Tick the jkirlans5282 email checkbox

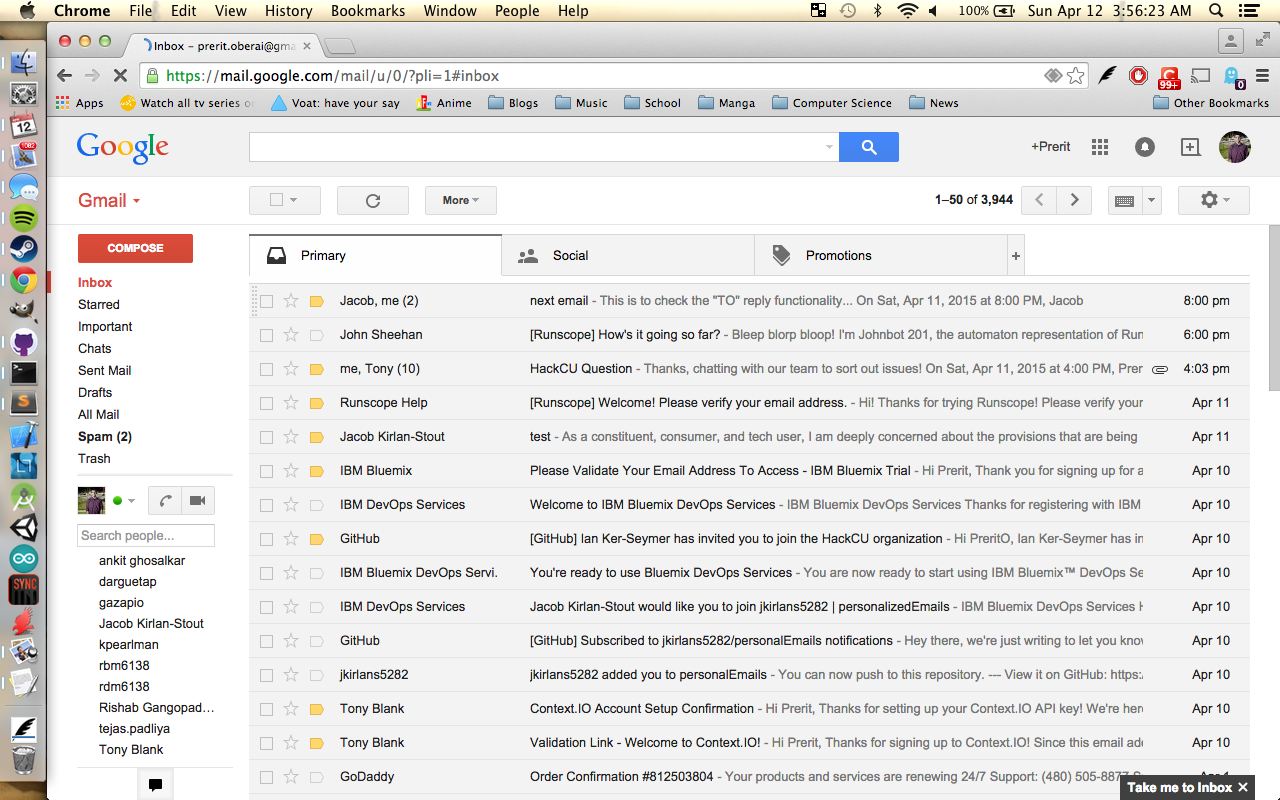click(x=266, y=675)
